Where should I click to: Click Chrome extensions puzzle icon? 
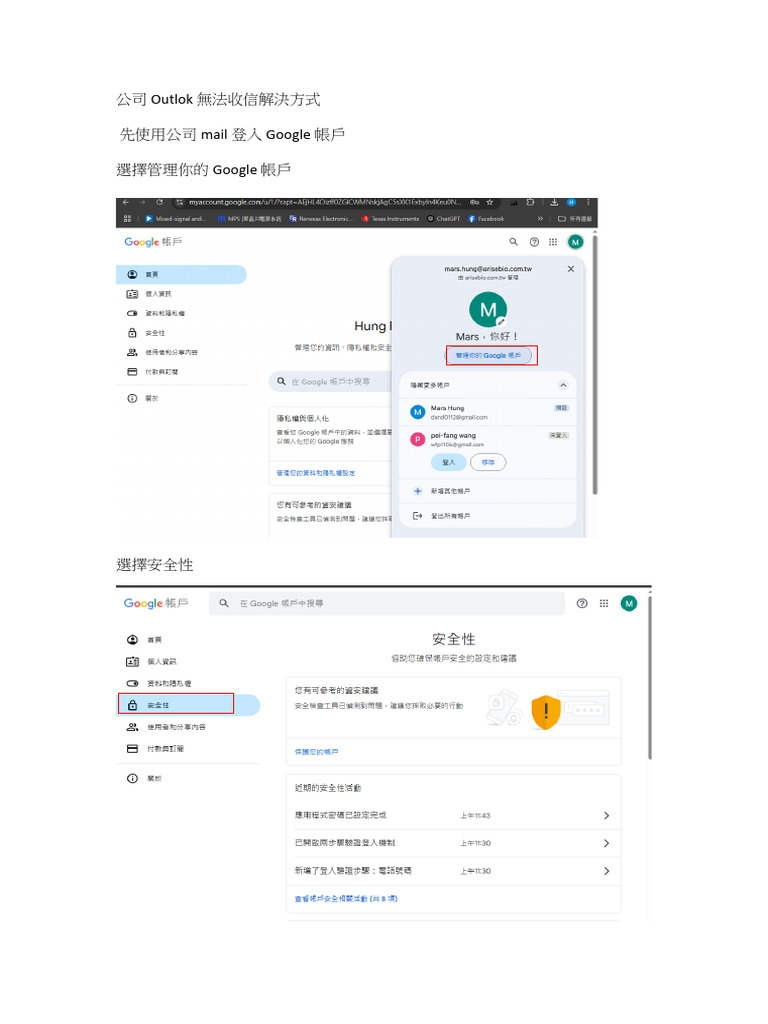coord(530,202)
